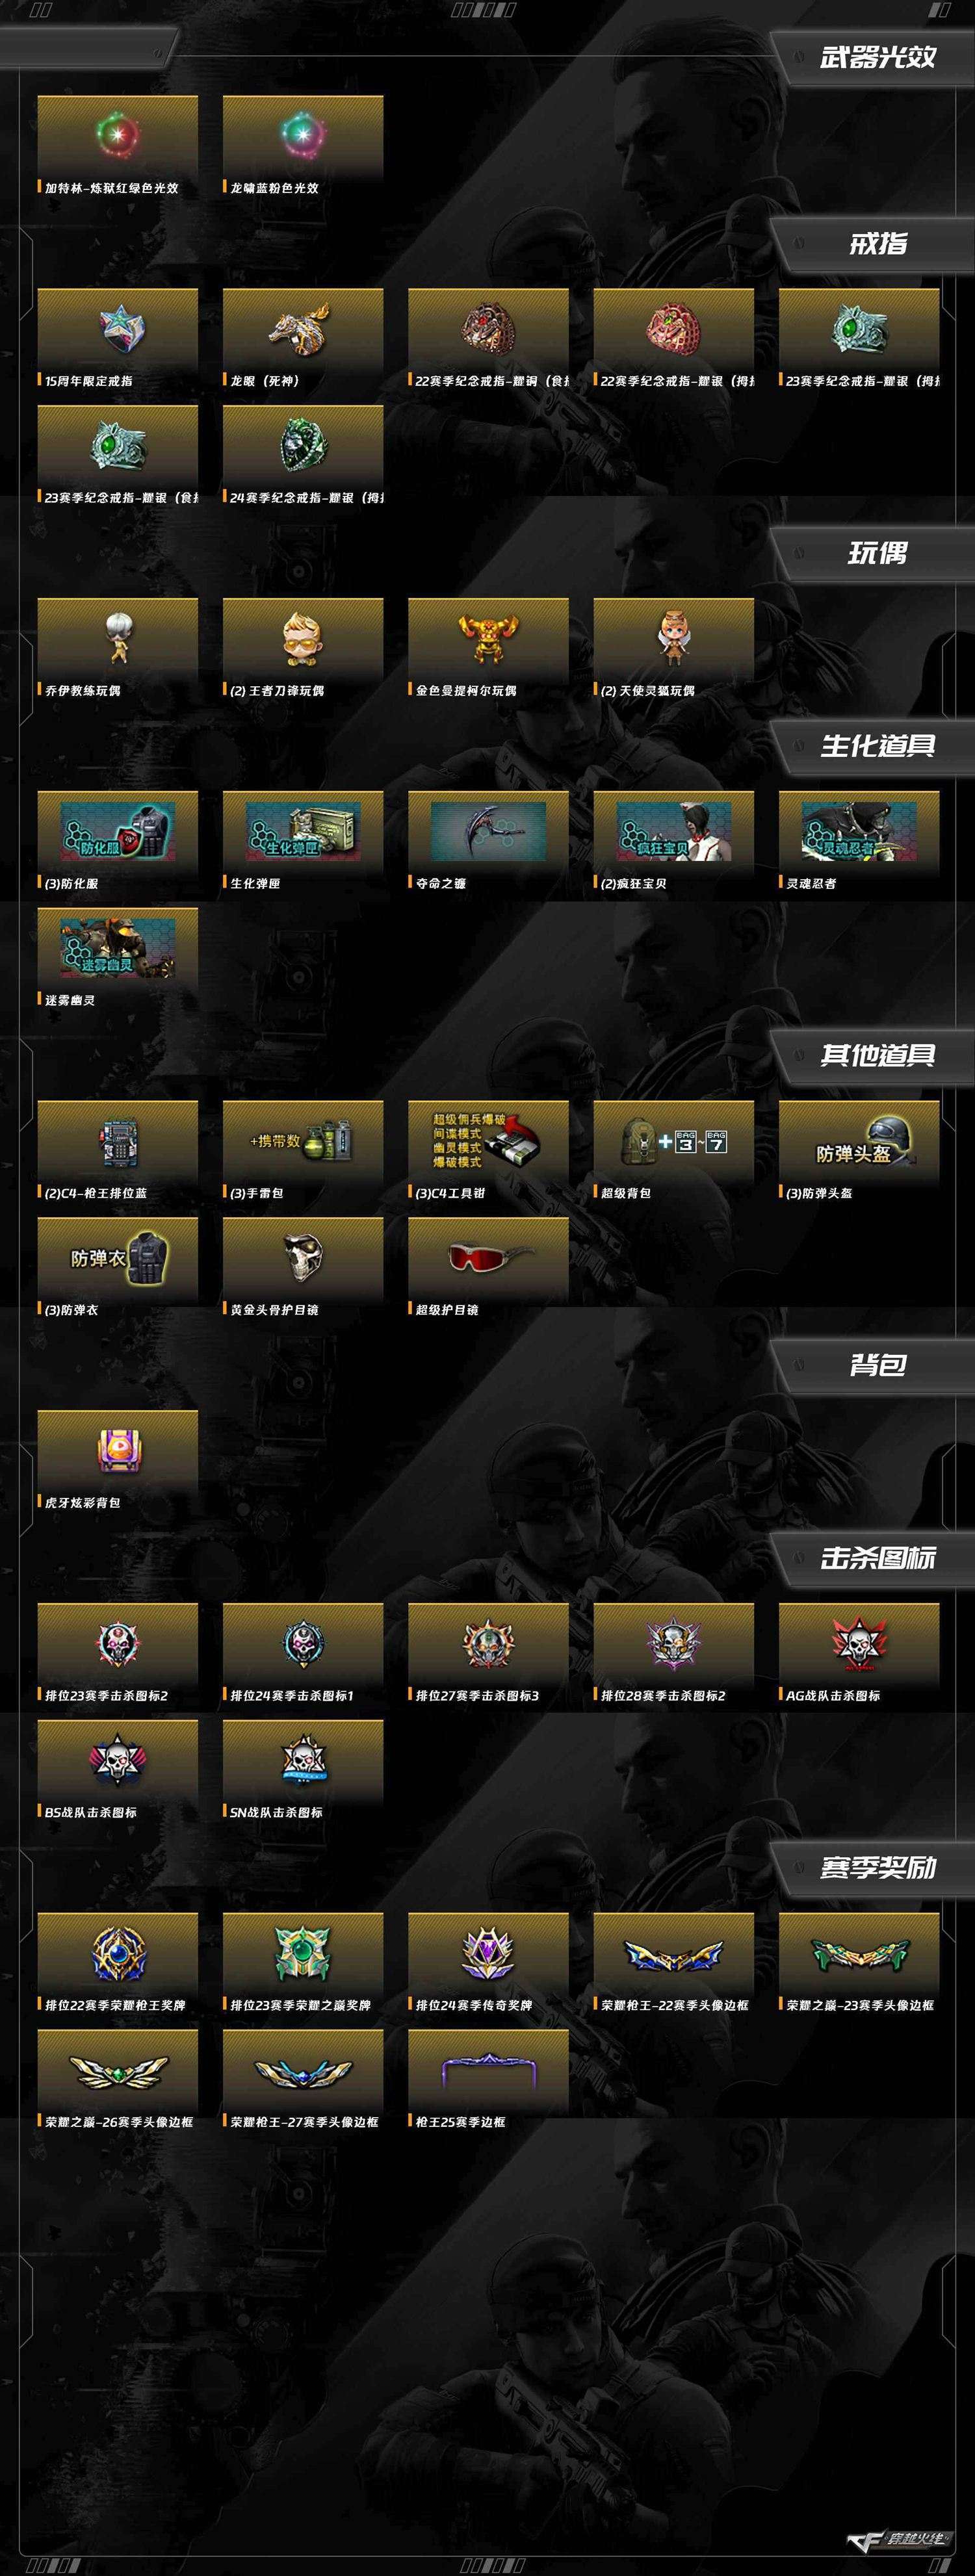Click the 生化道具 section header
Image resolution: width=975 pixels, height=2576 pixels.
[x=878, y=746]
